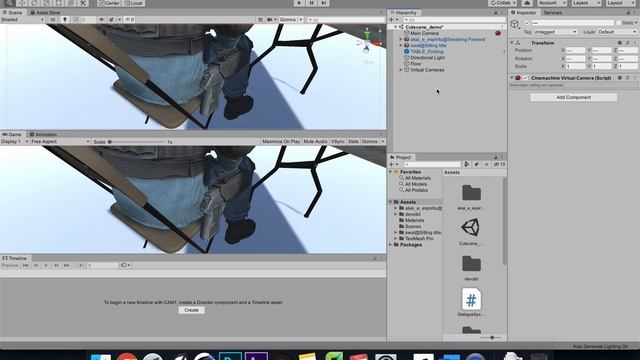Open the Collab dropdown
This screenshot has width=640, height=360.
pos(503,3)
